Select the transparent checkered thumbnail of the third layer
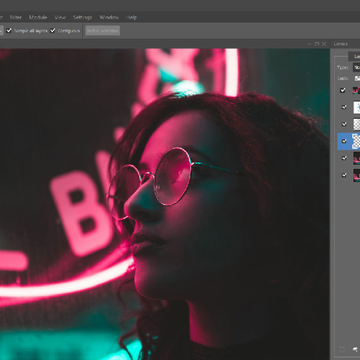360x360 pixels. coord(357,124)
